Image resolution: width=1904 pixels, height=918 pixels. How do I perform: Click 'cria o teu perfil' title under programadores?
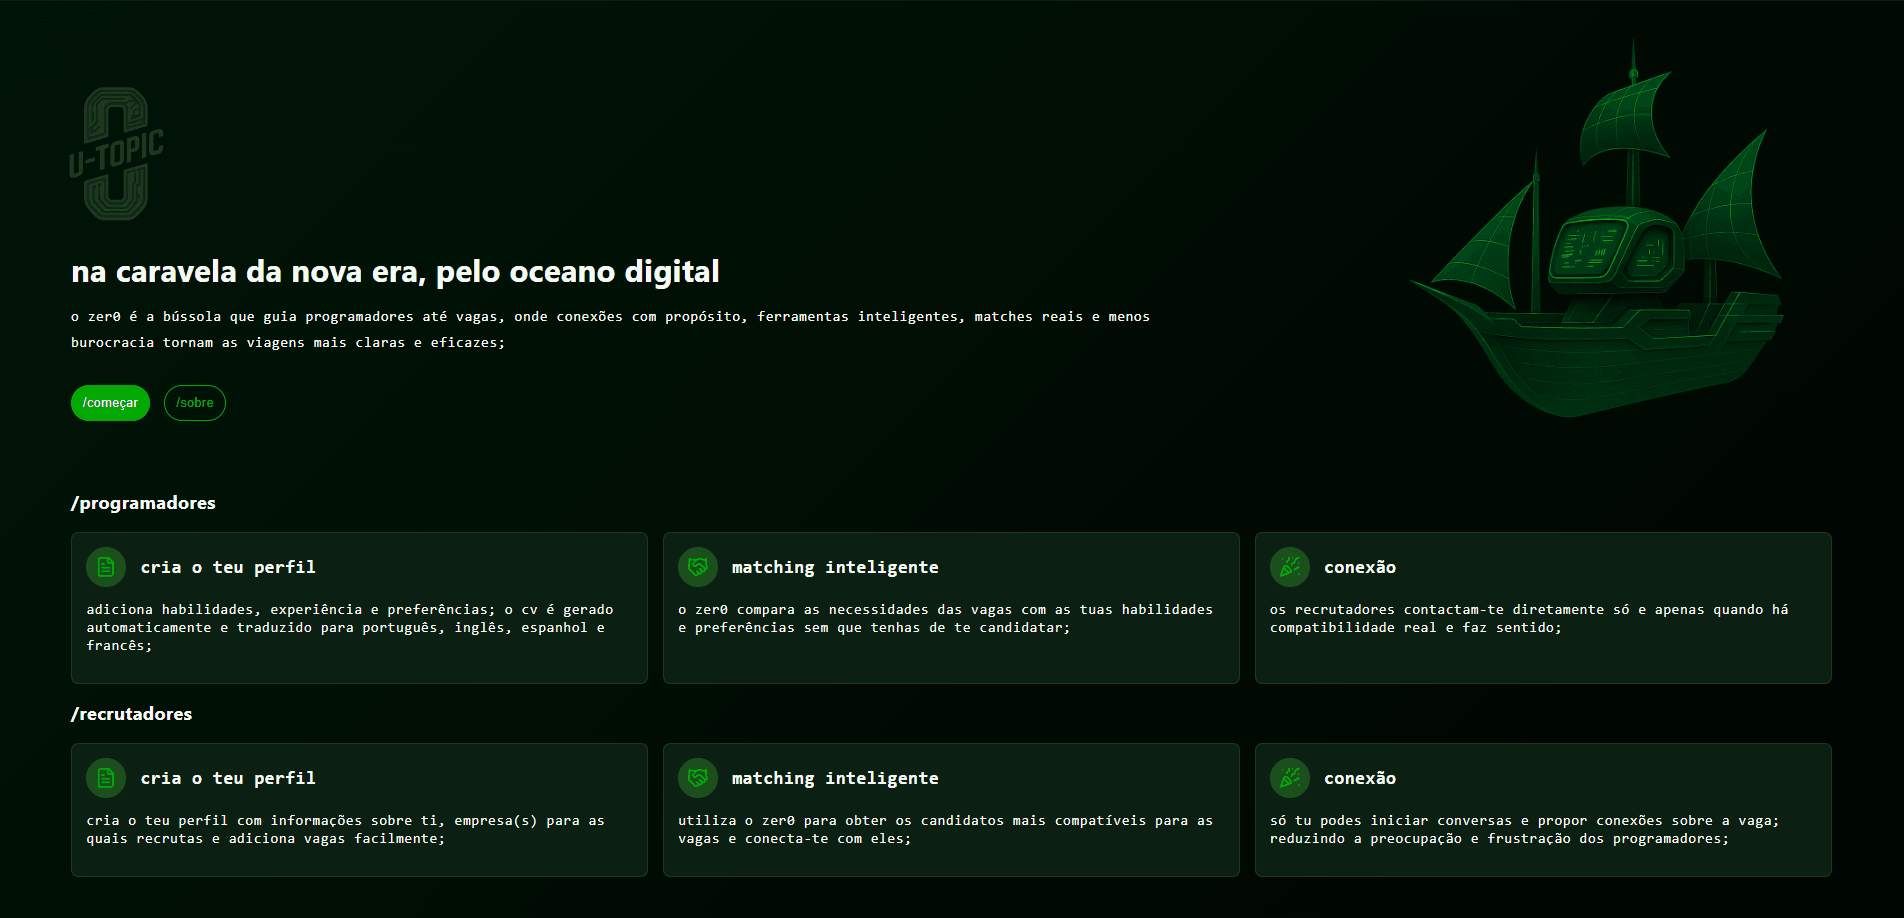tap(228, 567)
